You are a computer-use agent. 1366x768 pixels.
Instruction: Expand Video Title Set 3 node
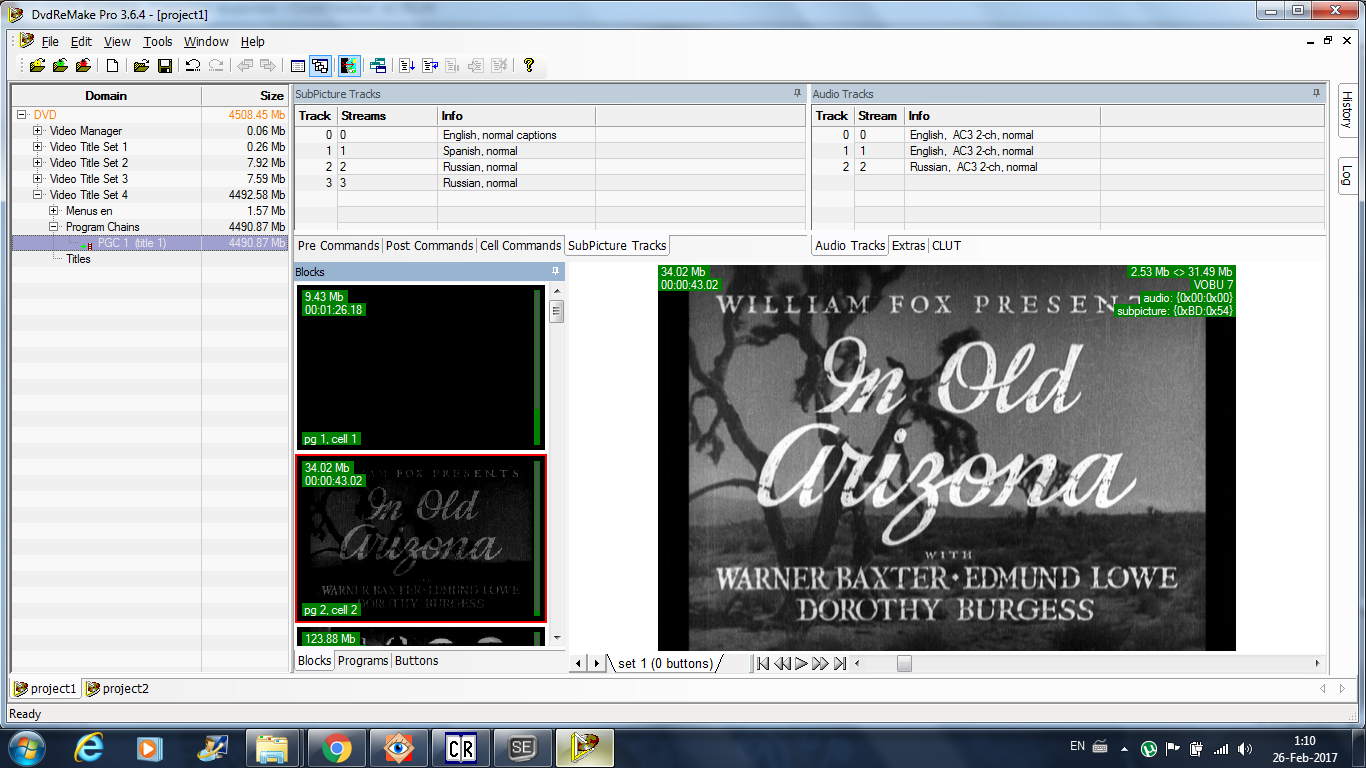pyautogui.click(x=38, y=179)
